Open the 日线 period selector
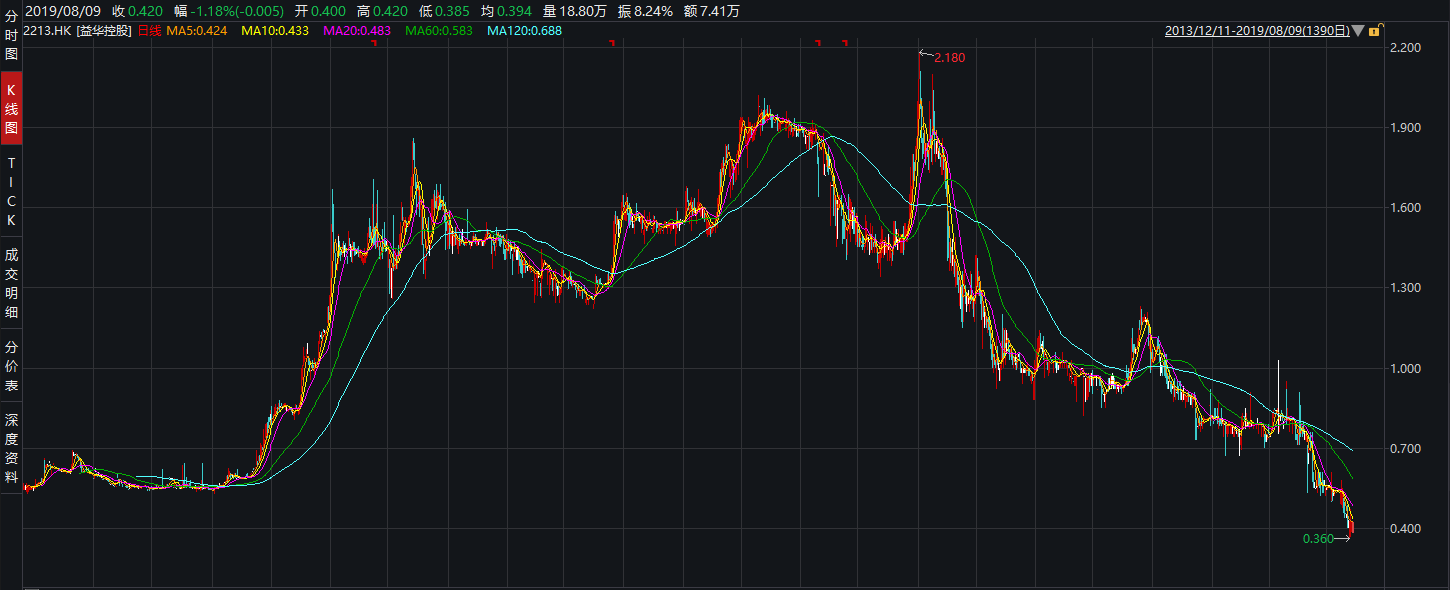This screenshot has height=590, width=1450. (149, 31)
